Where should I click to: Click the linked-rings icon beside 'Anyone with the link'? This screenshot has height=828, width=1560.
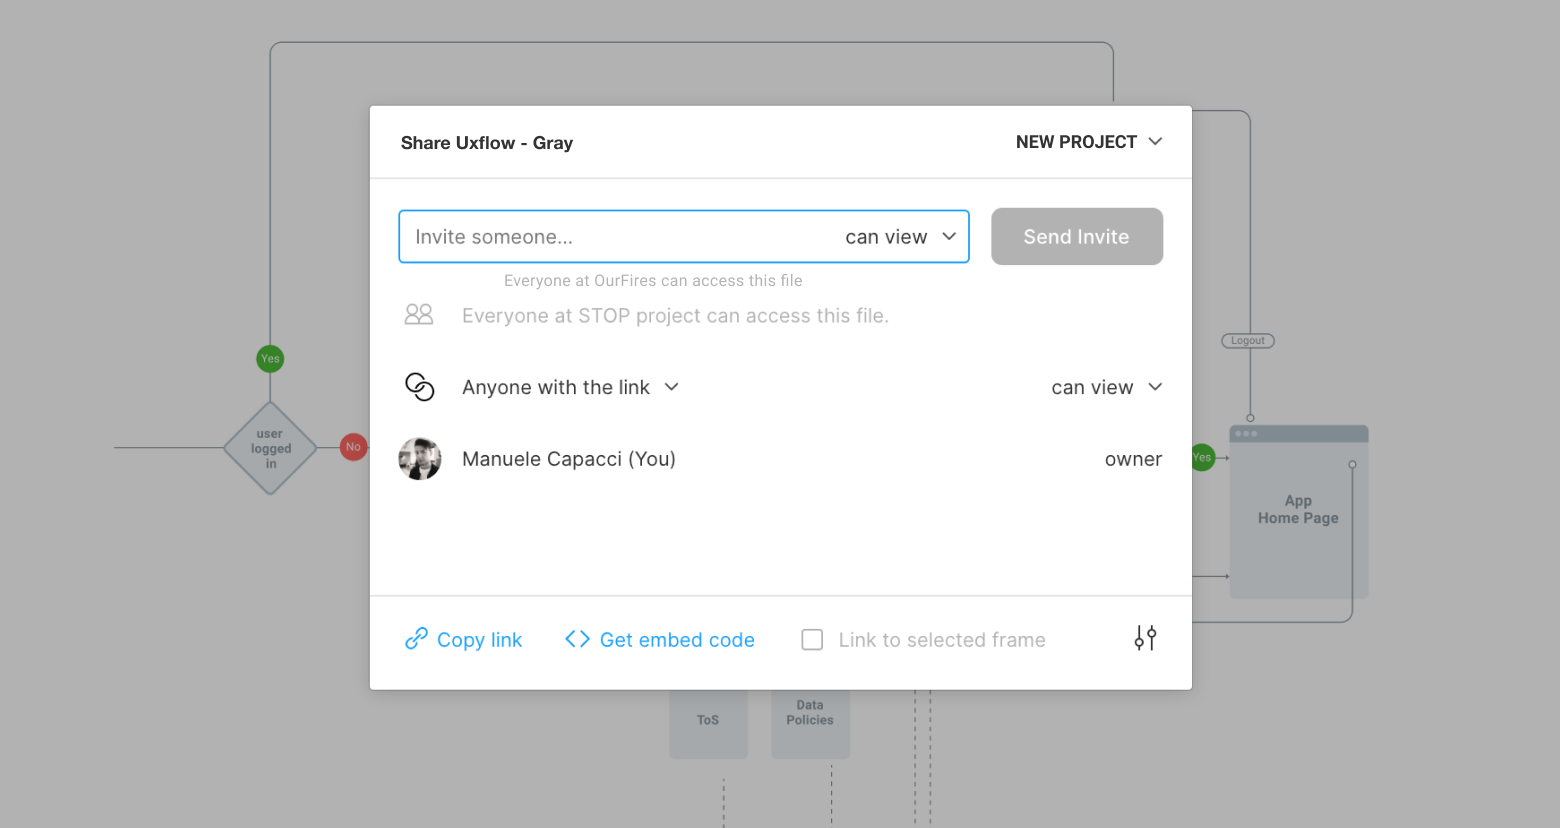click(x=420, y=387)
